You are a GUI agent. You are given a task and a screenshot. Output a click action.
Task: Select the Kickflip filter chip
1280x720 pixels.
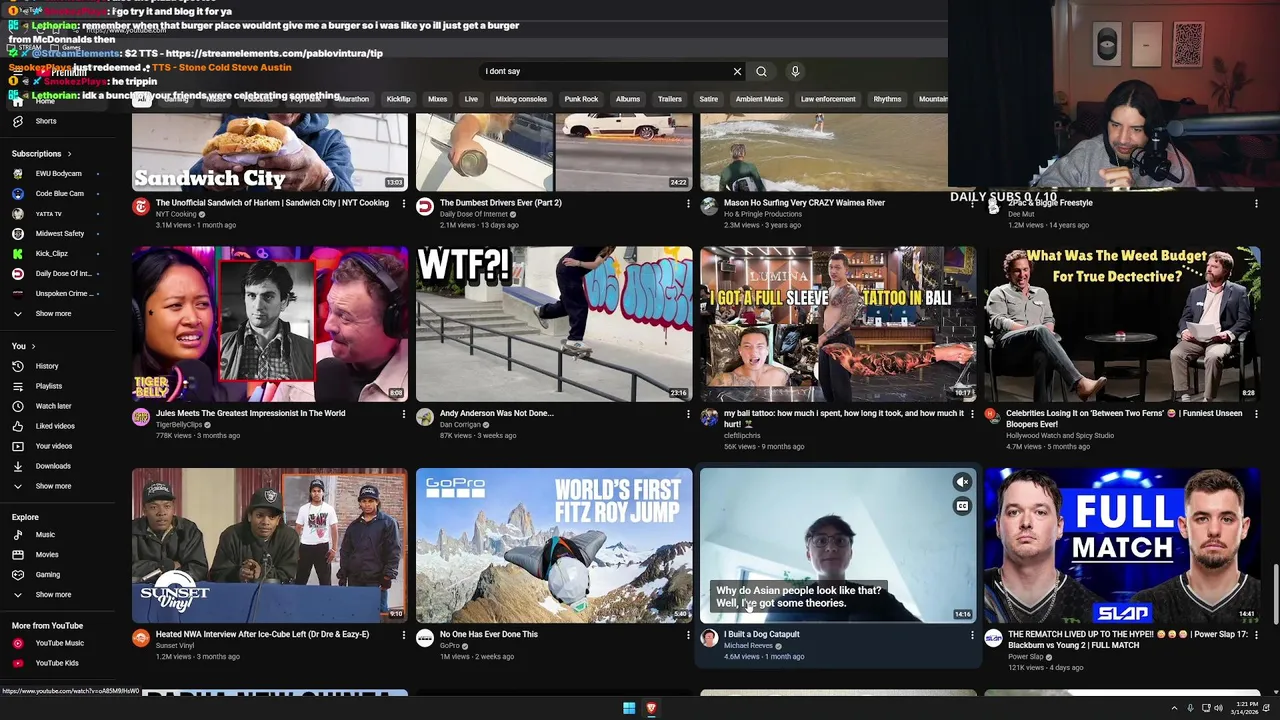tap(398, 99)
